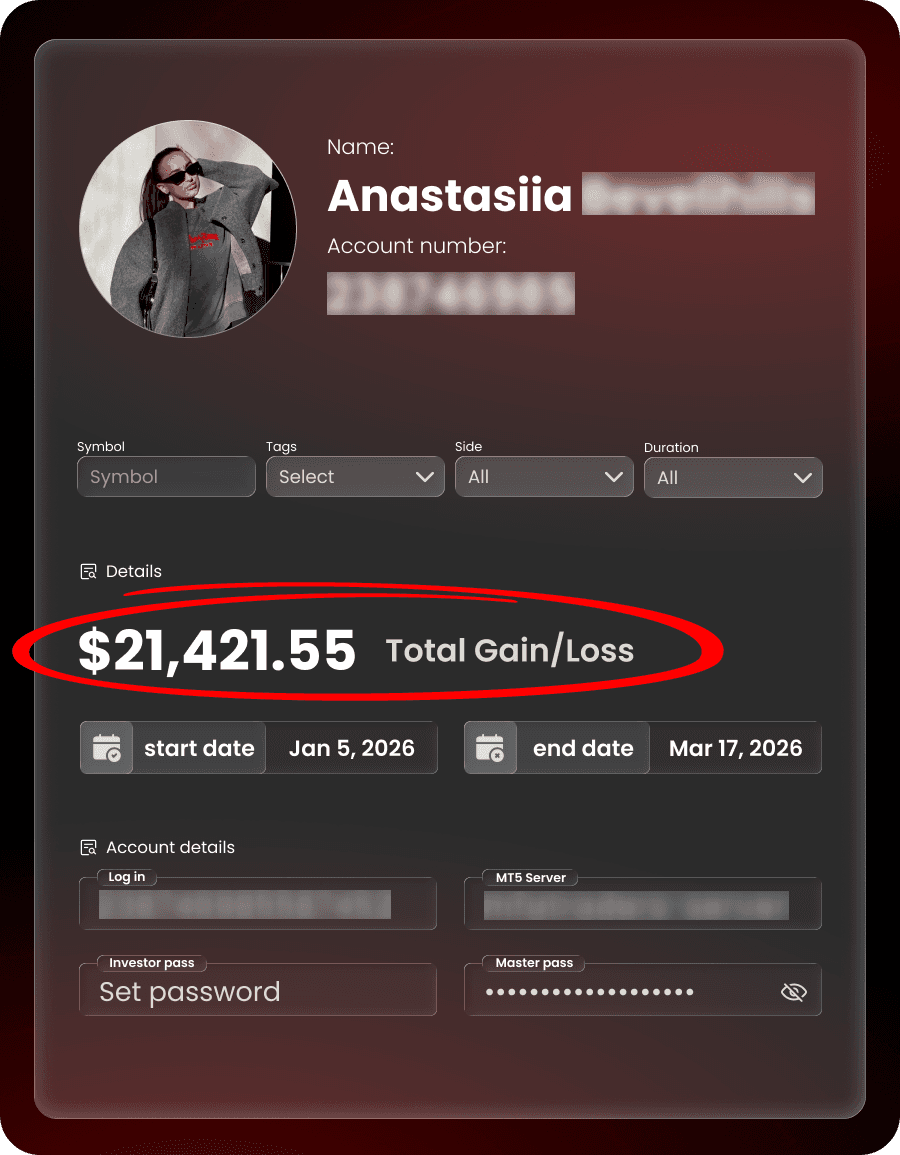Image resolution: width=900 pixels, height=1155 pixels.
Task: Click the Log in field
Action: (258, 904)
